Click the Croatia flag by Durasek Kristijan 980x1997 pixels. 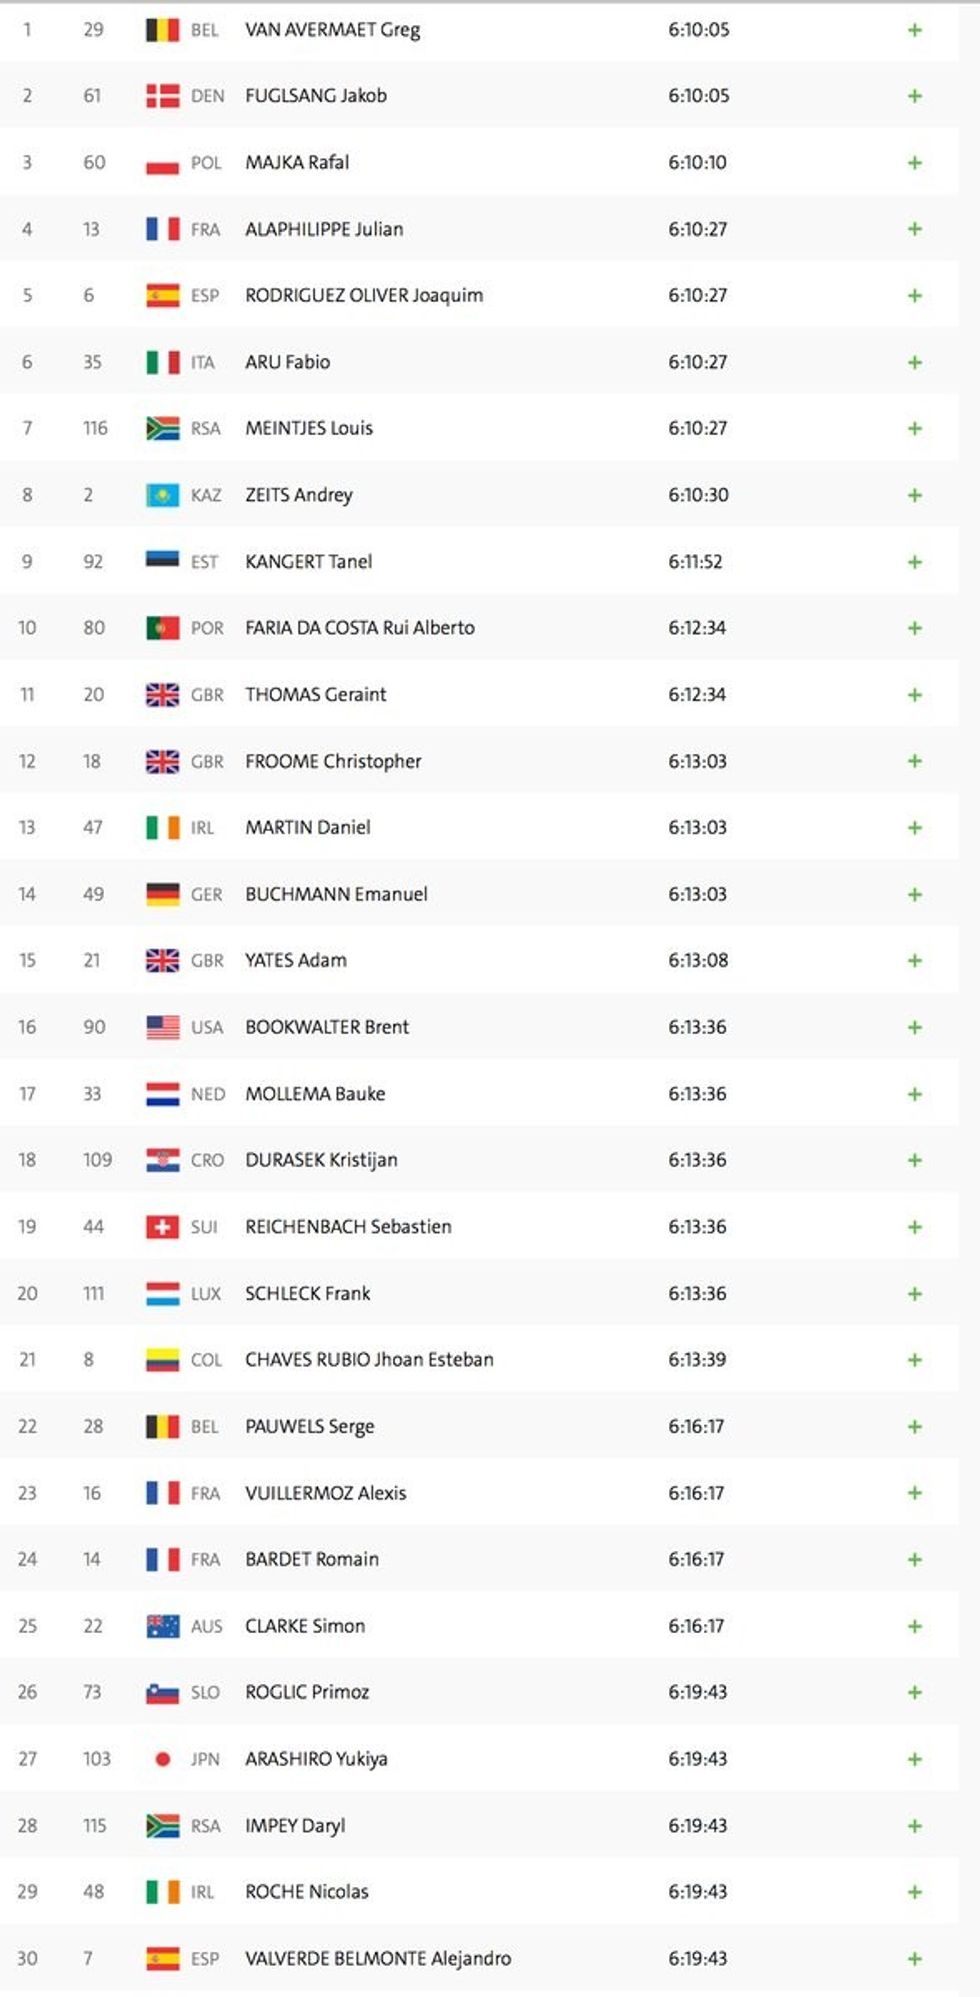click(x=162, y=1160)
